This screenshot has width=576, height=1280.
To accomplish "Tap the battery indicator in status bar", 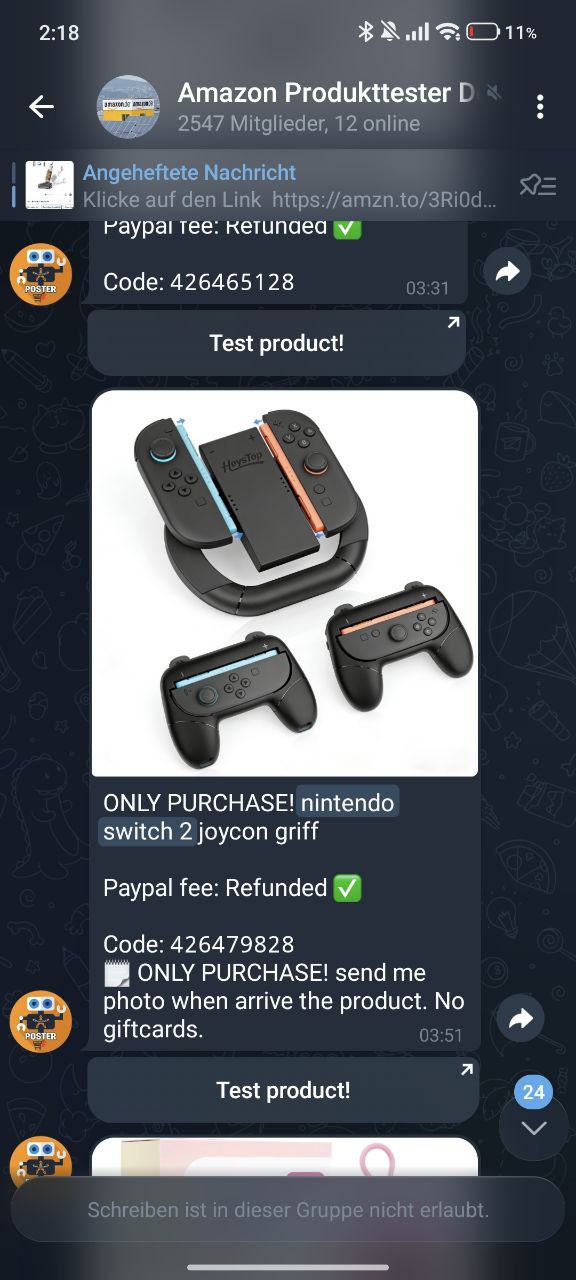I will pyautogui.click(x=482, y=32).
